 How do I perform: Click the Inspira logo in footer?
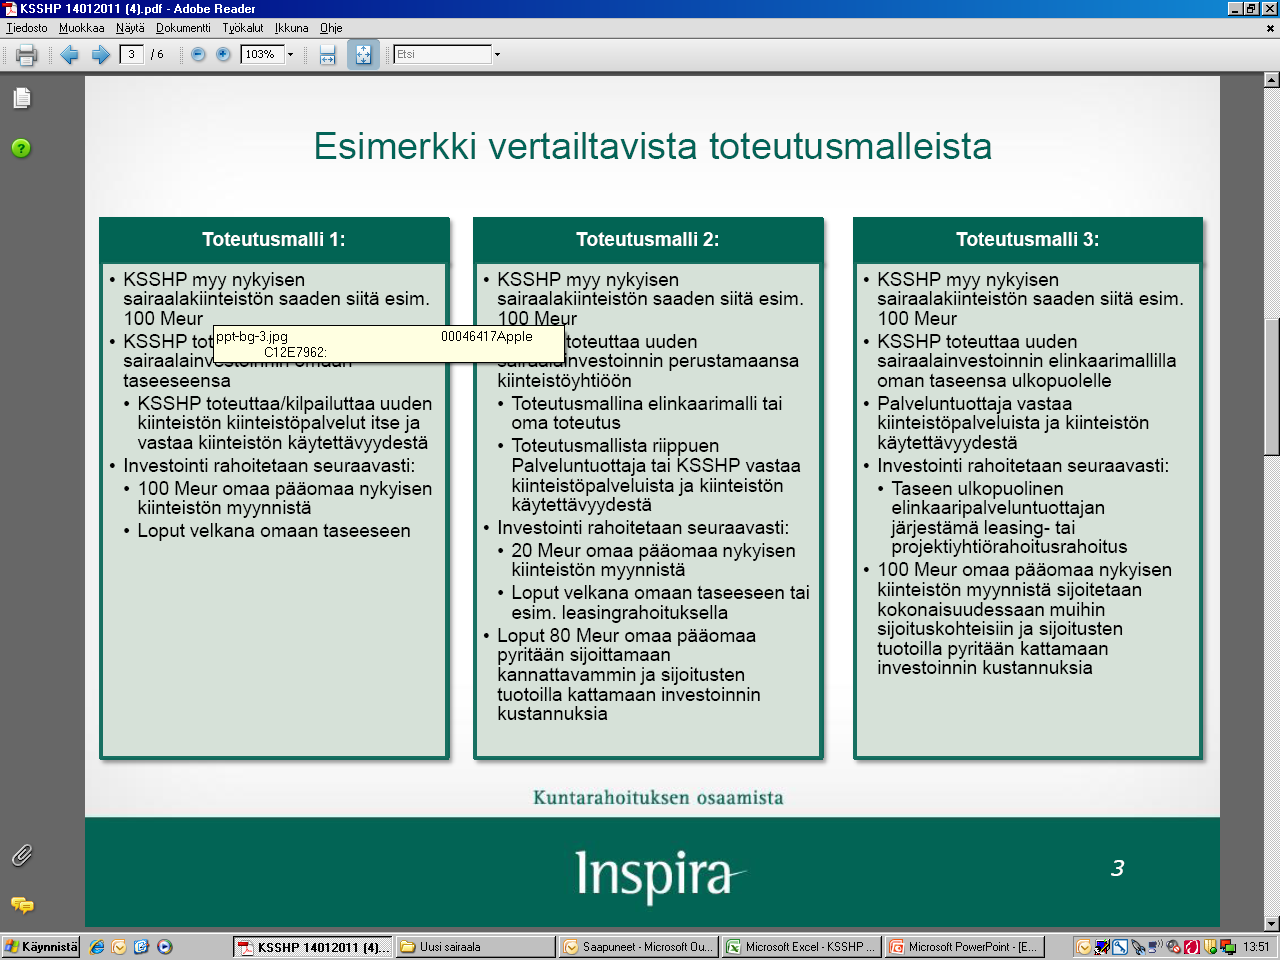click(x=660, y=876)
